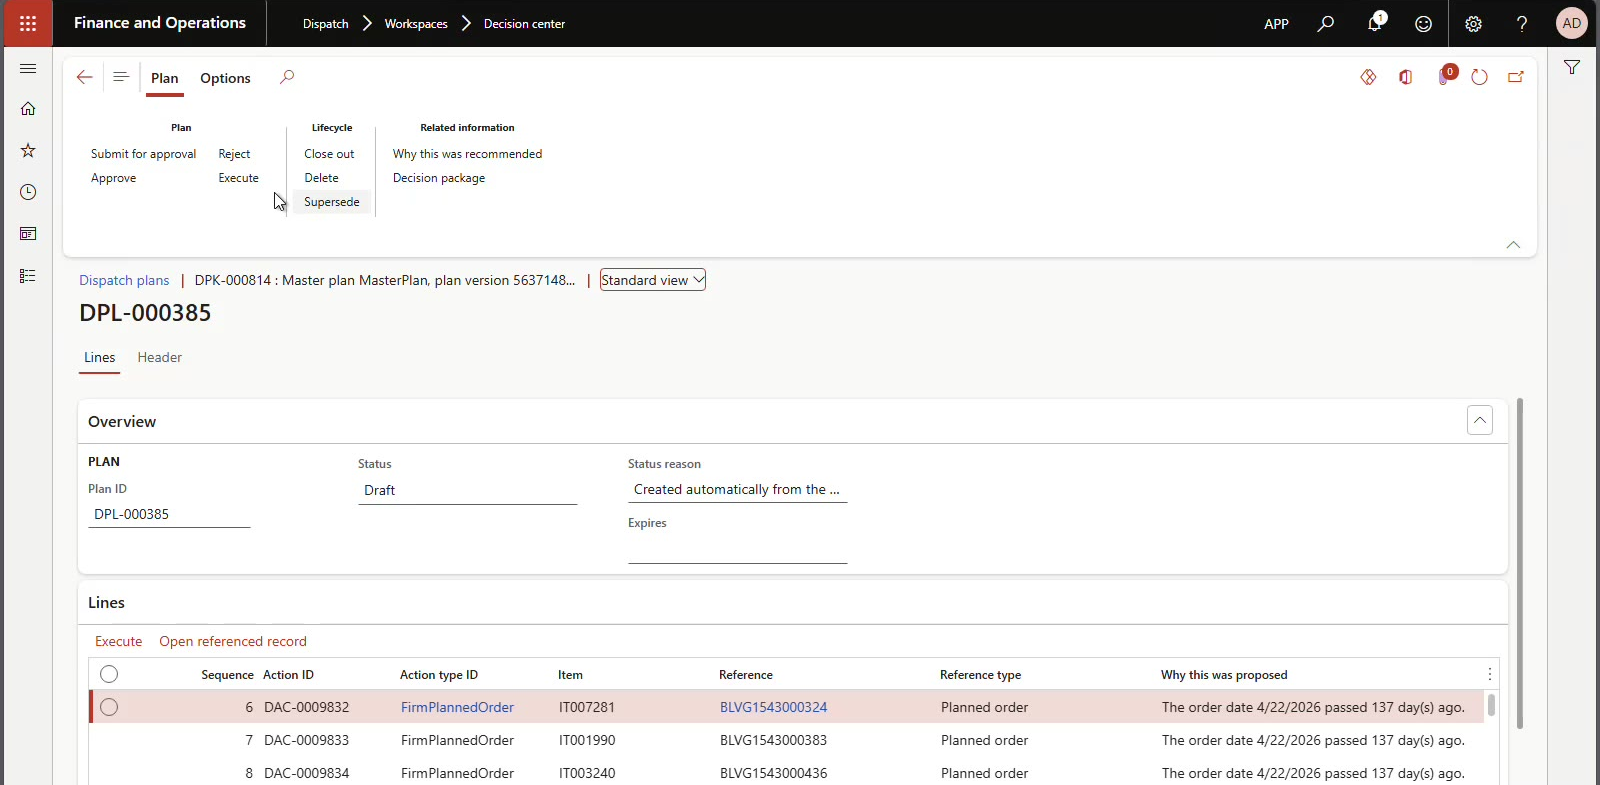The image size is (1600, 785).
Task: Switch to the Header tab
Action: point(160,357)
